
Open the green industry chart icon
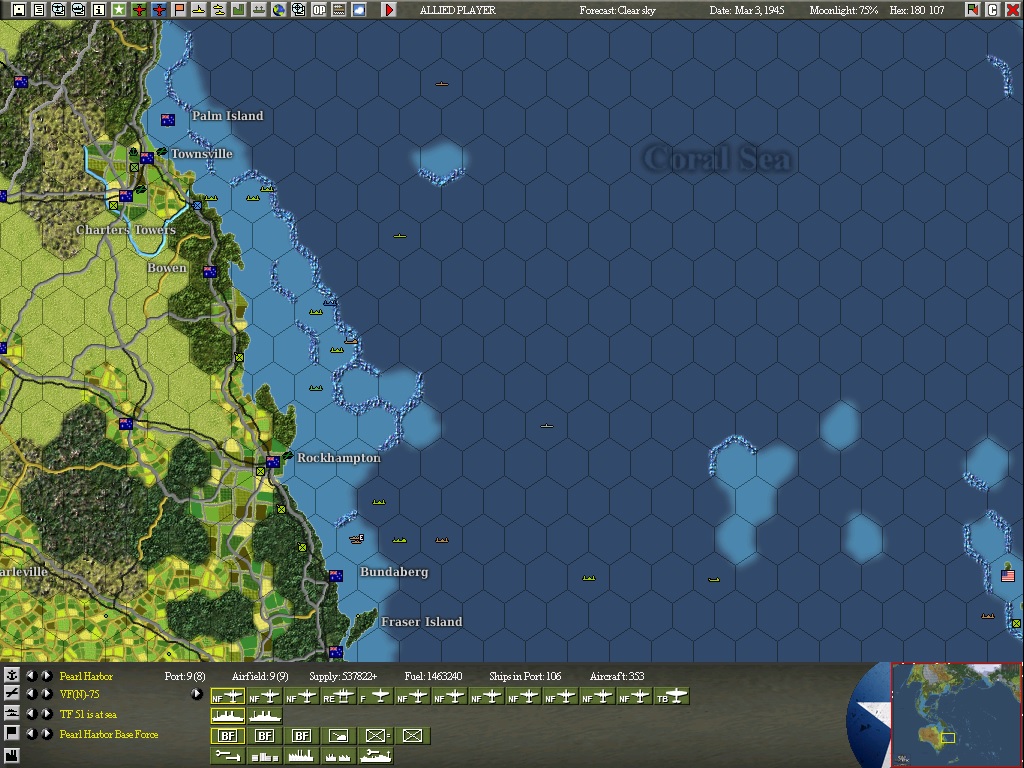pos(238,10)
